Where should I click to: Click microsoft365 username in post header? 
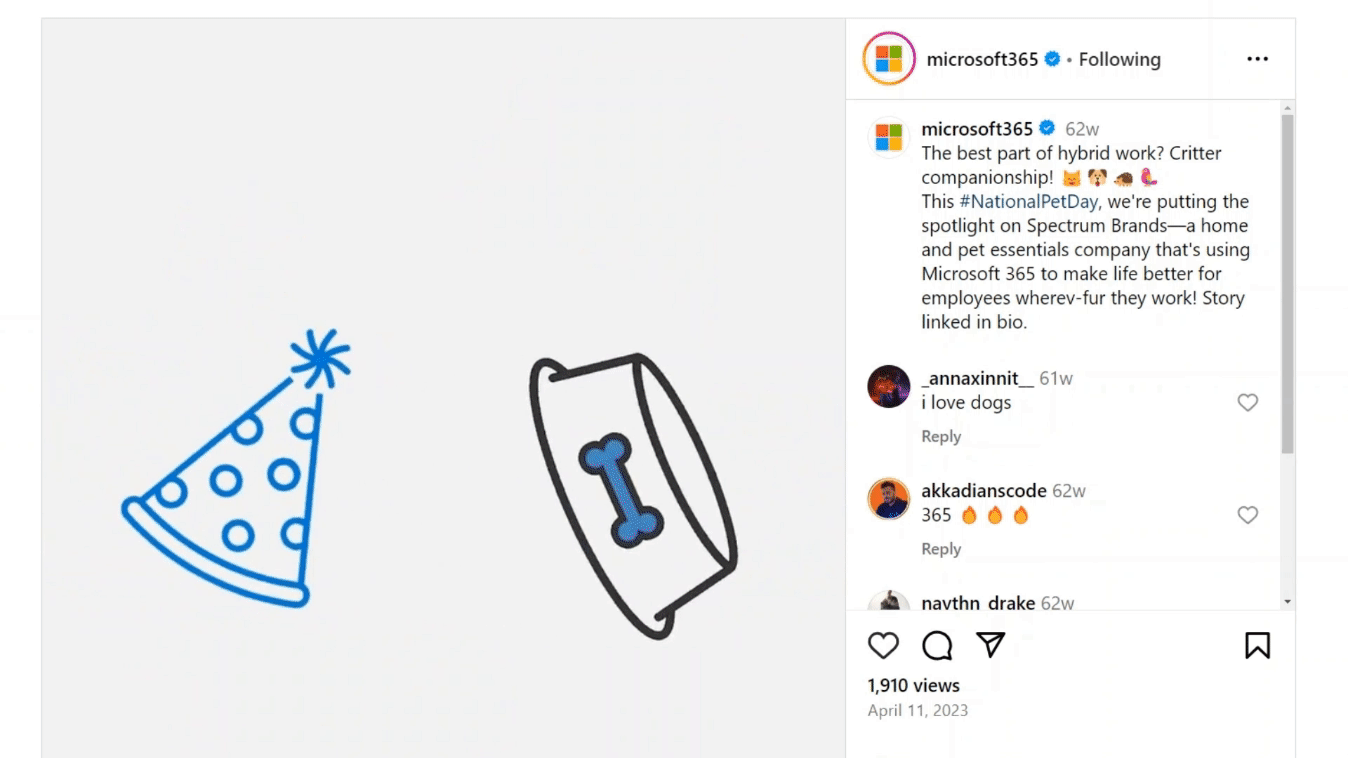click(982, 59)
